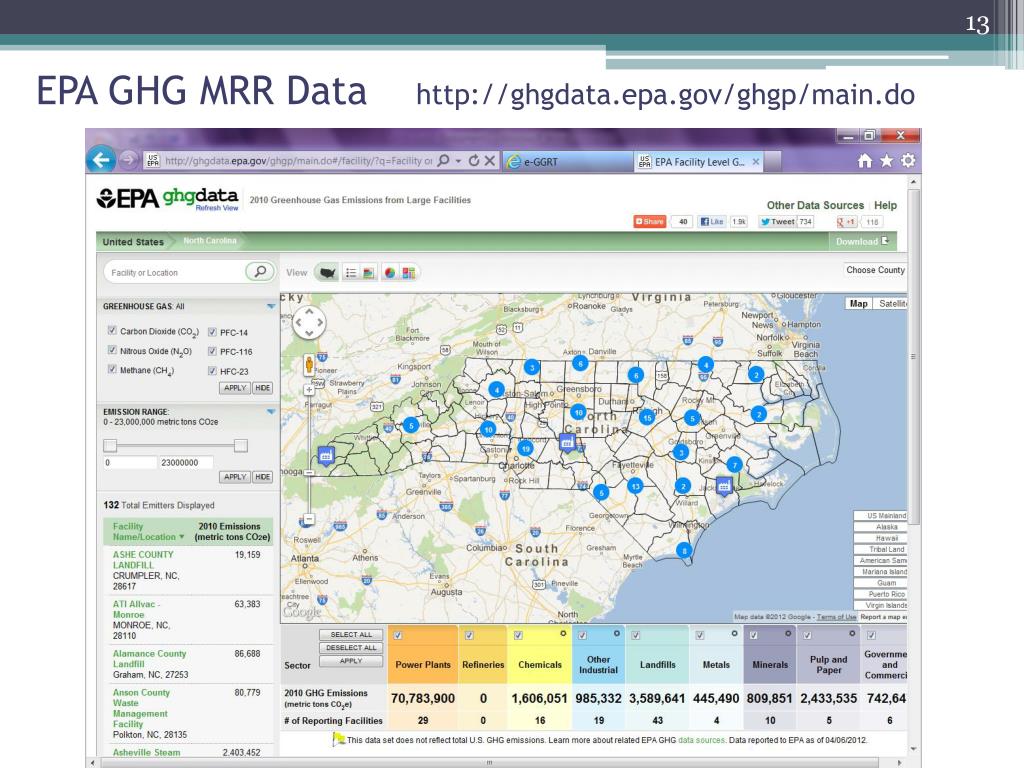Open the Choose County dropdown

tap(875, 270)
